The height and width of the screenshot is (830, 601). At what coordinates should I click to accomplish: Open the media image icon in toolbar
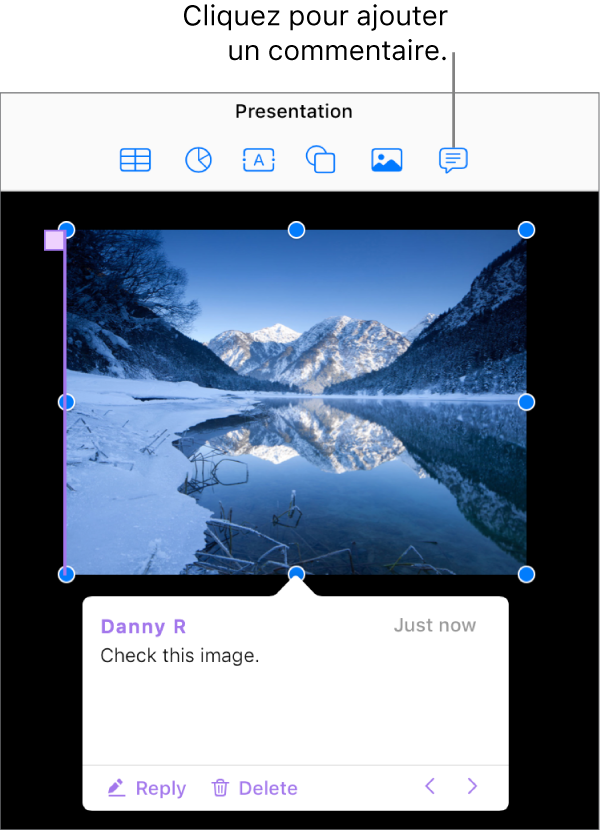(x=387, y=160)
